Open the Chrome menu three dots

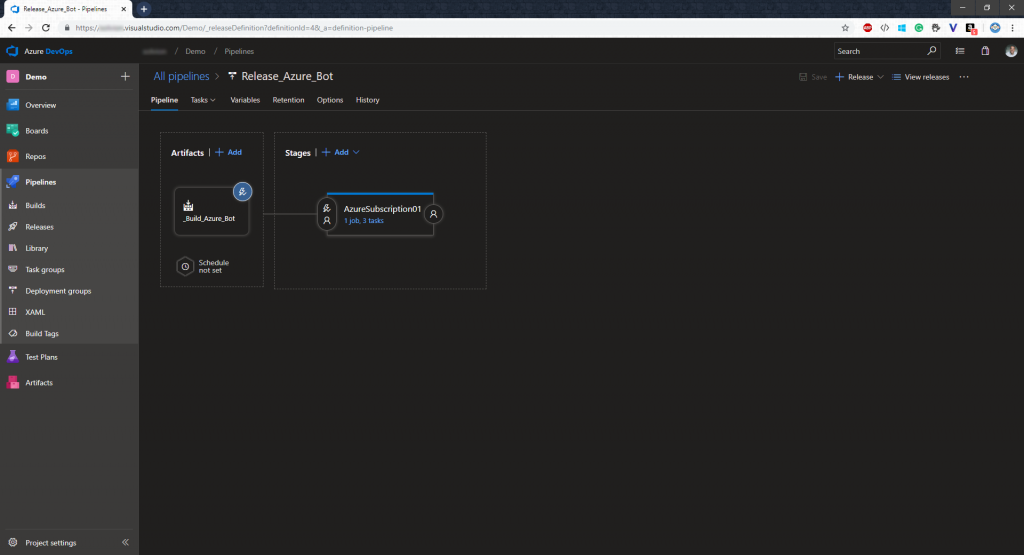tap(1012, 28)
